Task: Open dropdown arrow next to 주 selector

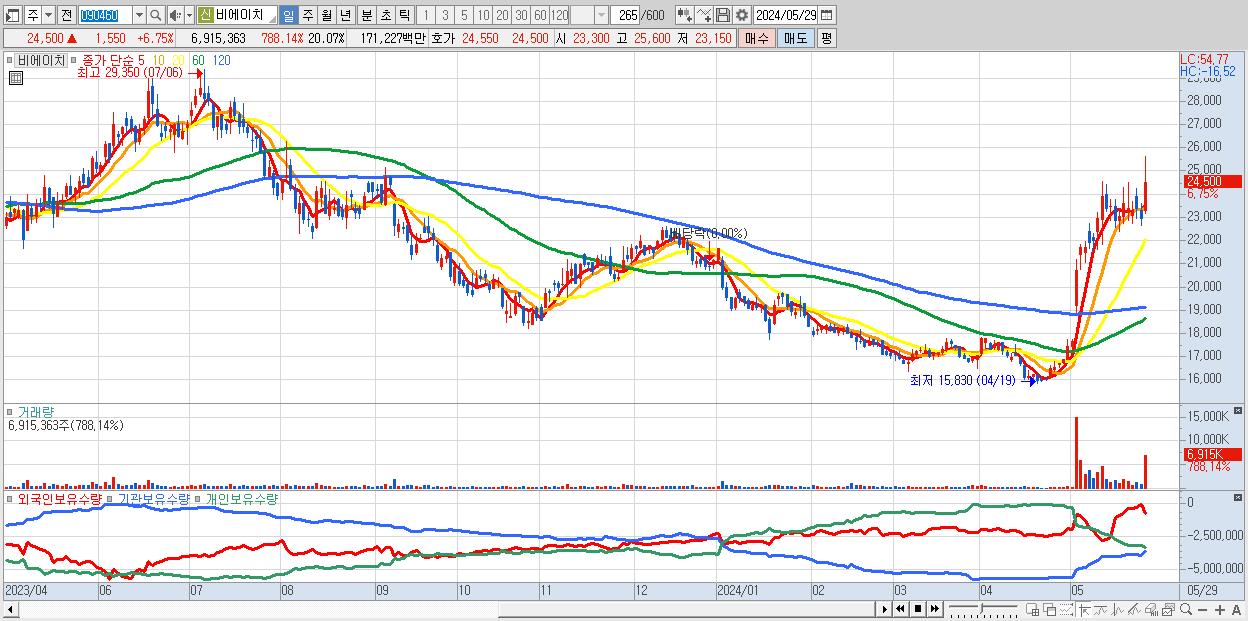Action: coord(47,15)
